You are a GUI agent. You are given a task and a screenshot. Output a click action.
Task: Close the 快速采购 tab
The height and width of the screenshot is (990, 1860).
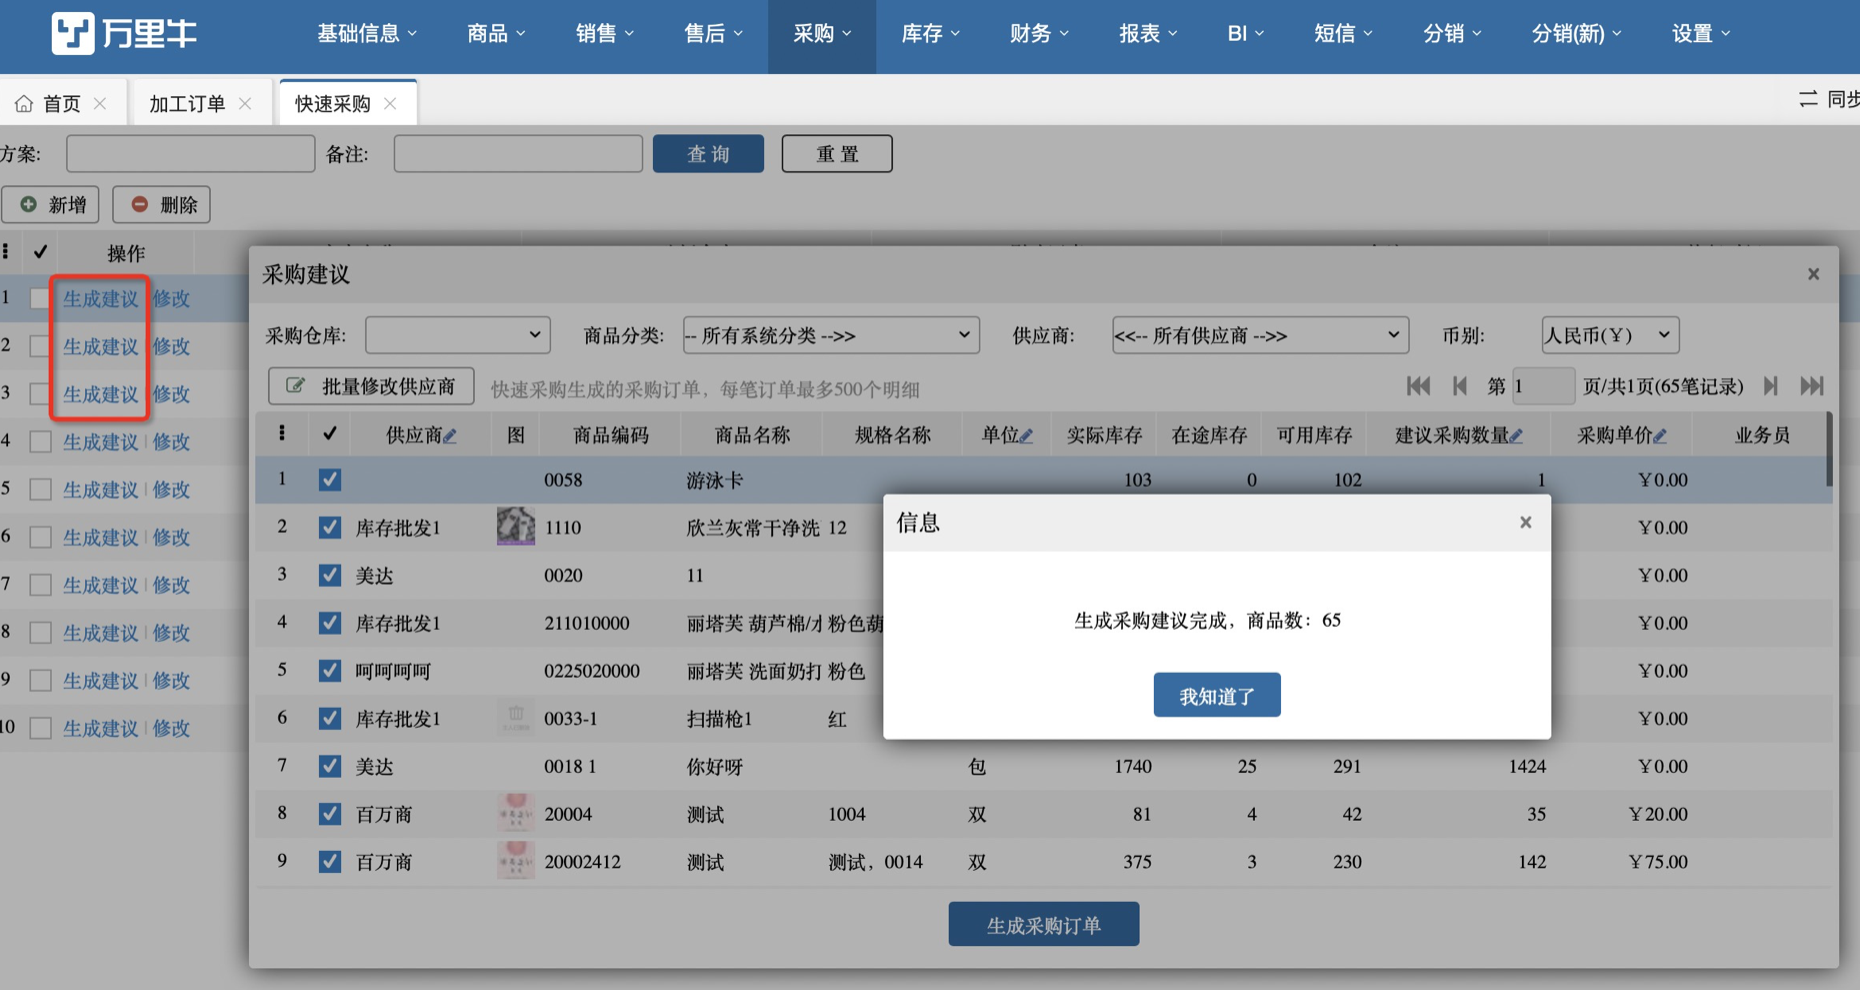coord(390,103)
